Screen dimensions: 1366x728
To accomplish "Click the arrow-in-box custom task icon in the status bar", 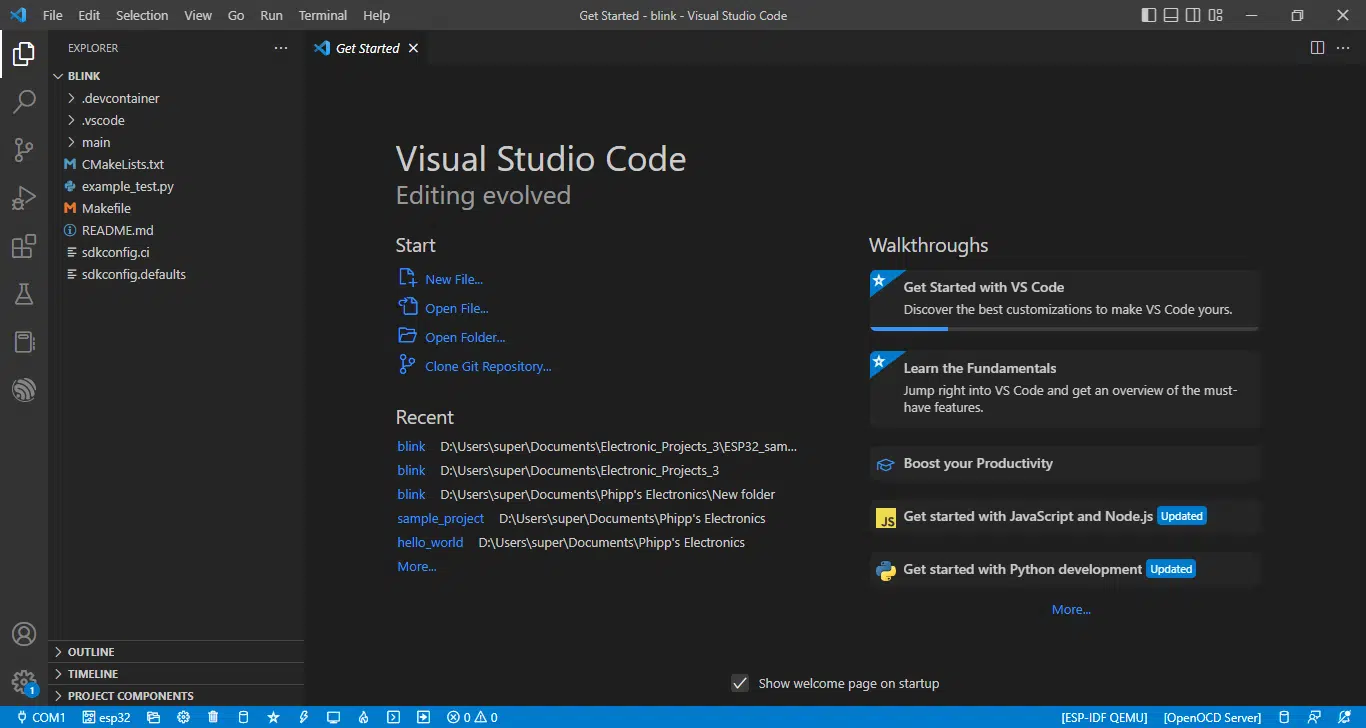I will tap(424, 717).
